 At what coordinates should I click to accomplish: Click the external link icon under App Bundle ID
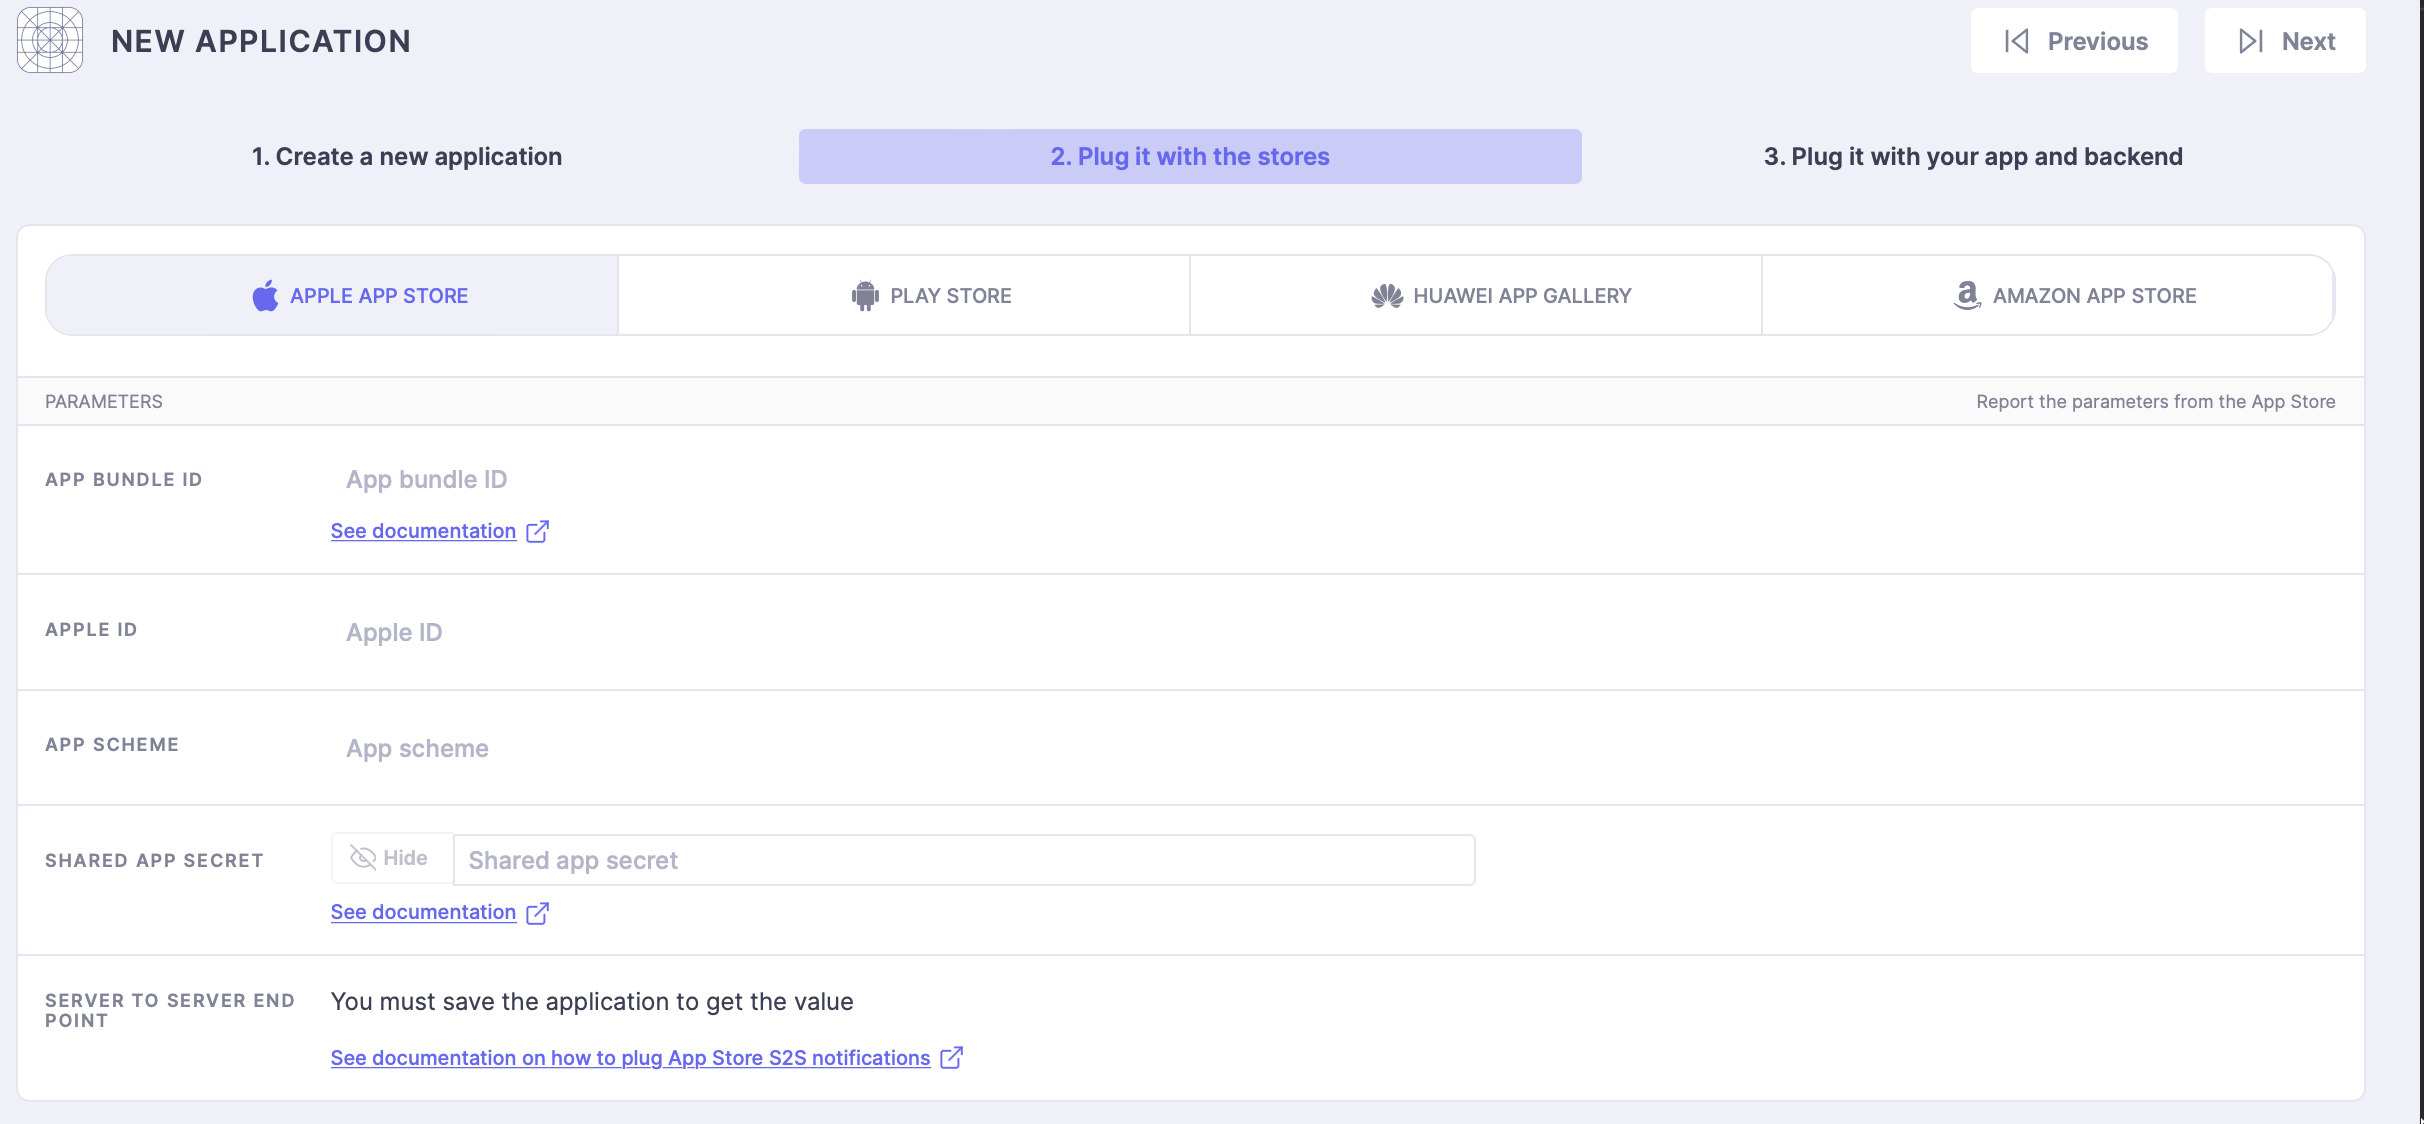[x=537, y=531]
